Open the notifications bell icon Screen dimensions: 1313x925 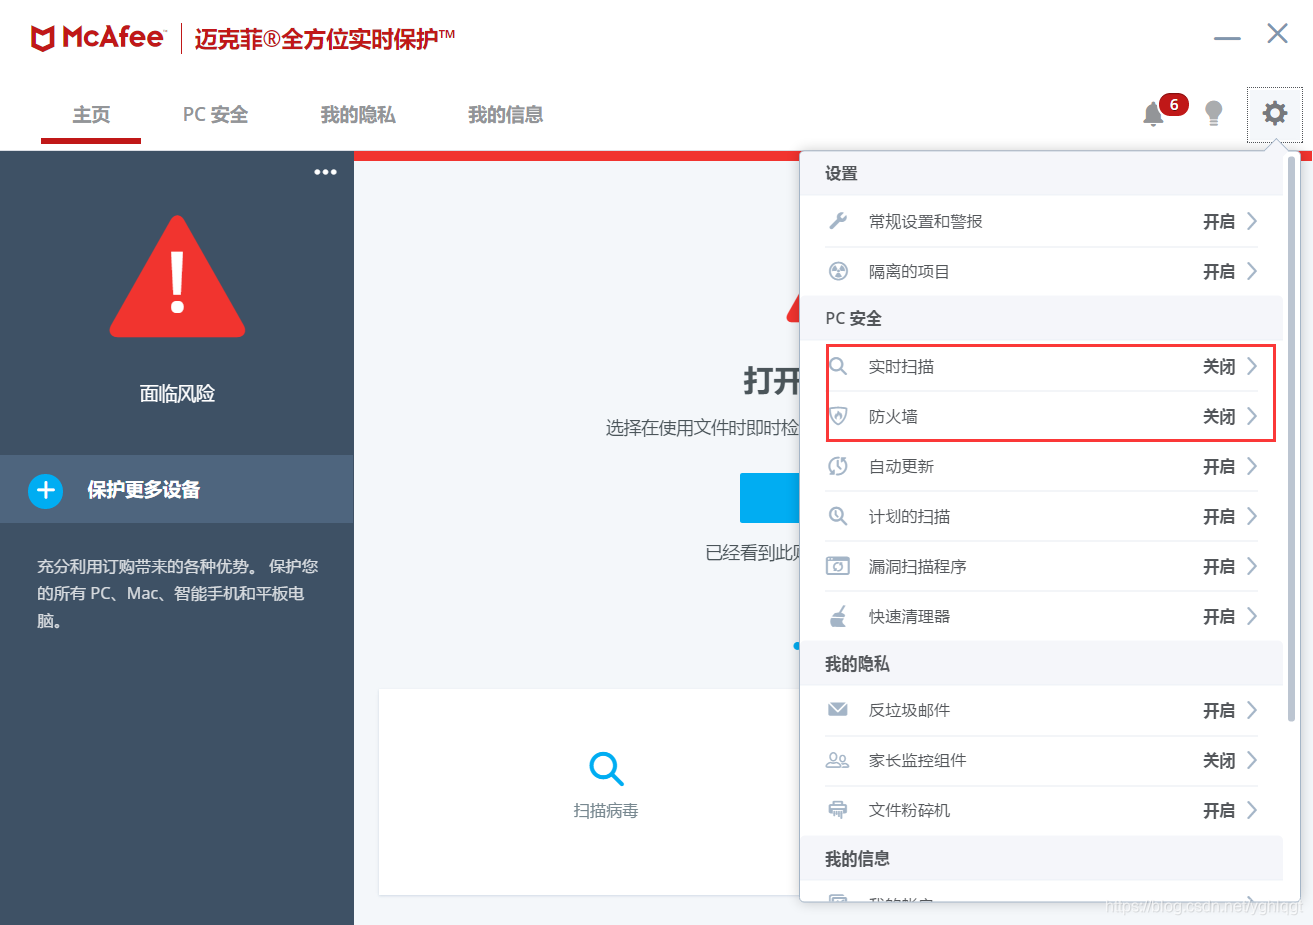pos(1153,114)
